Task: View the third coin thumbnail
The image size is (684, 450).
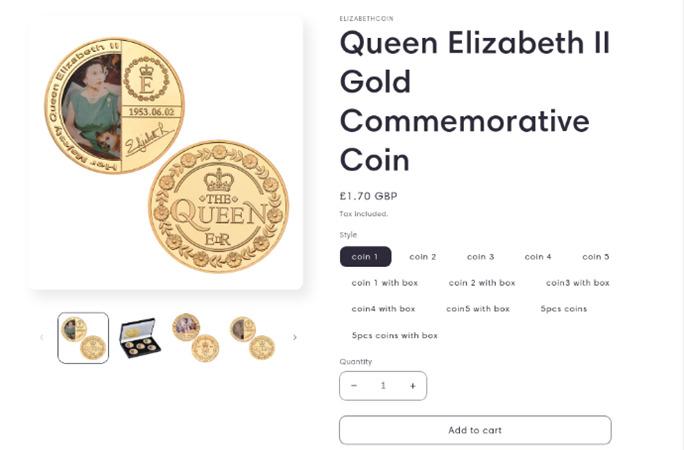Action: (x=194, y=338)
